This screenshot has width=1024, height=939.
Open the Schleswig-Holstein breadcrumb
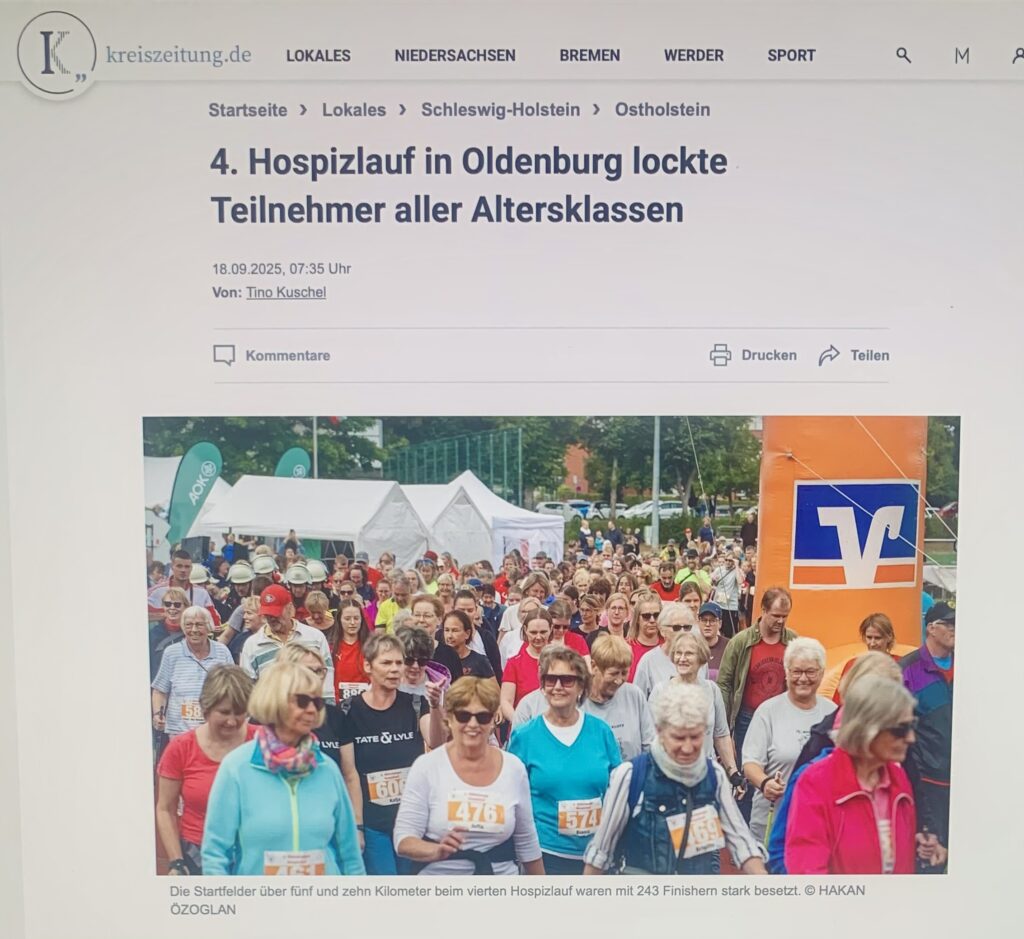coord(500,110)
